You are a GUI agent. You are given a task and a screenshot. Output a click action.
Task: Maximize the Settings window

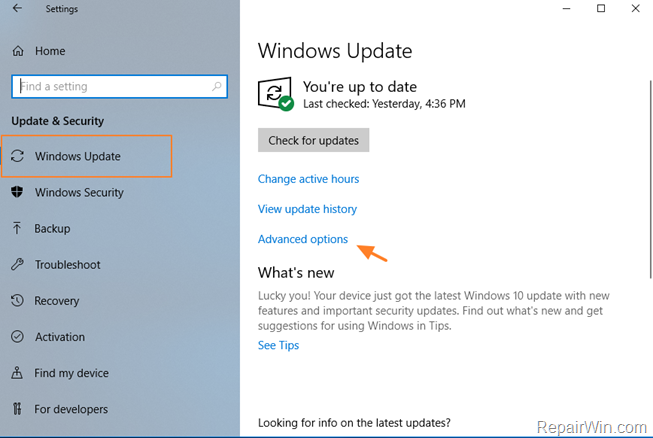(x=601, y=8)
